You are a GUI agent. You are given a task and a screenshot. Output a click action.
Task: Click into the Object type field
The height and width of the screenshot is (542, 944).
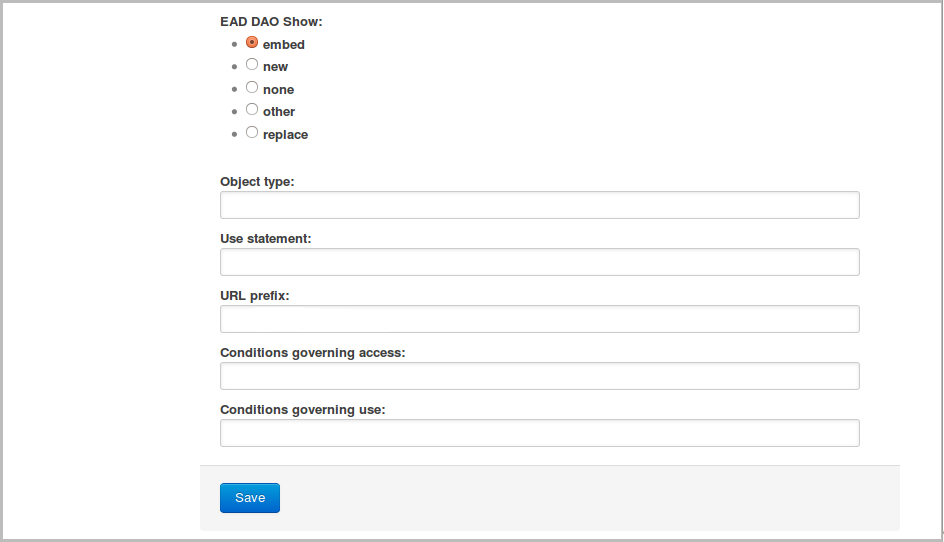click(539, 205)
